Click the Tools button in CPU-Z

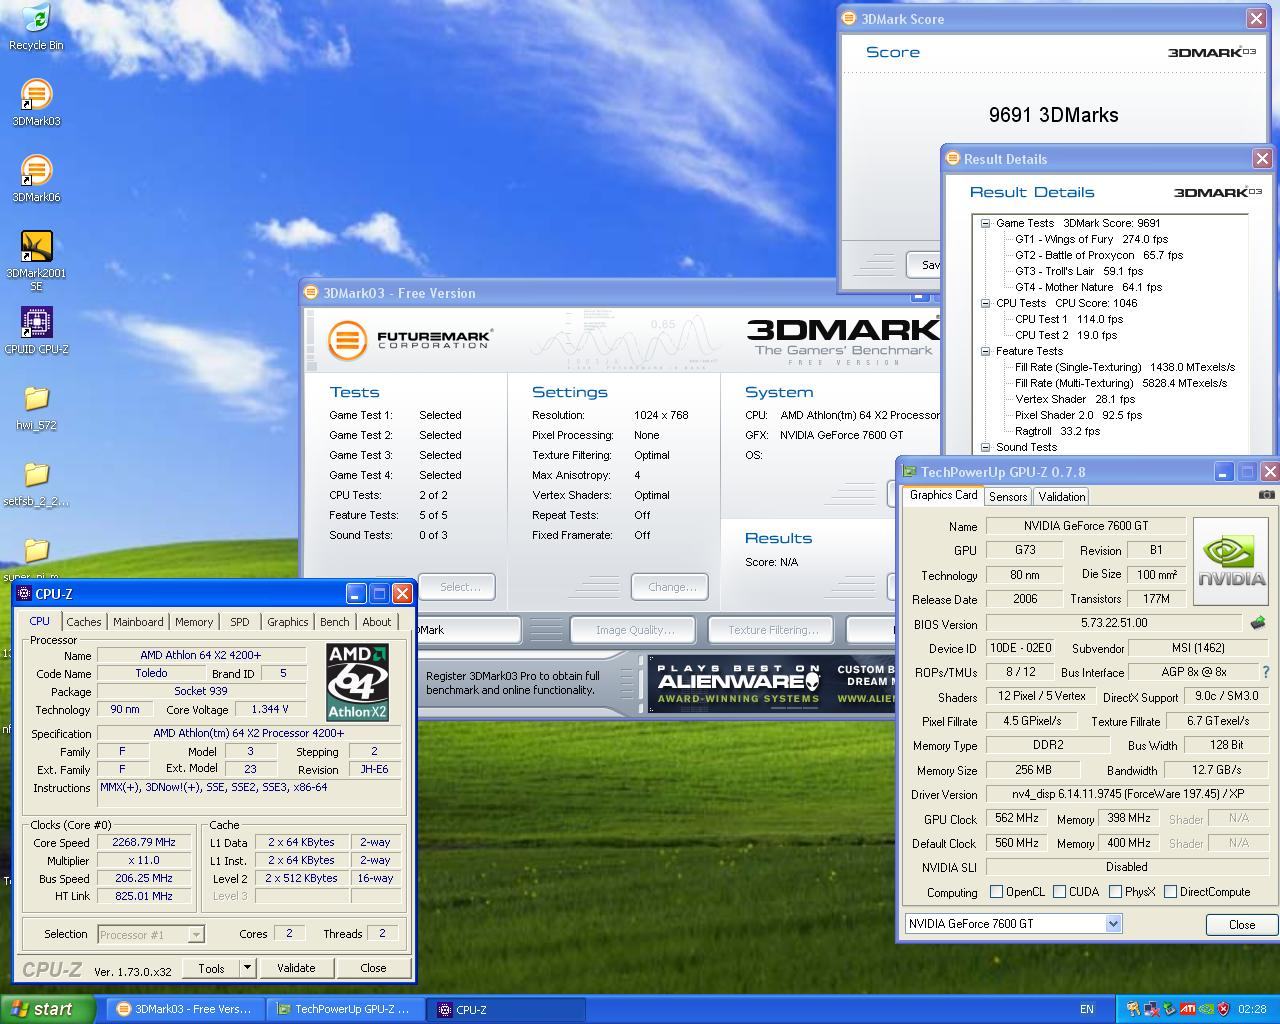pyautogui.click(x=211, y=967)
